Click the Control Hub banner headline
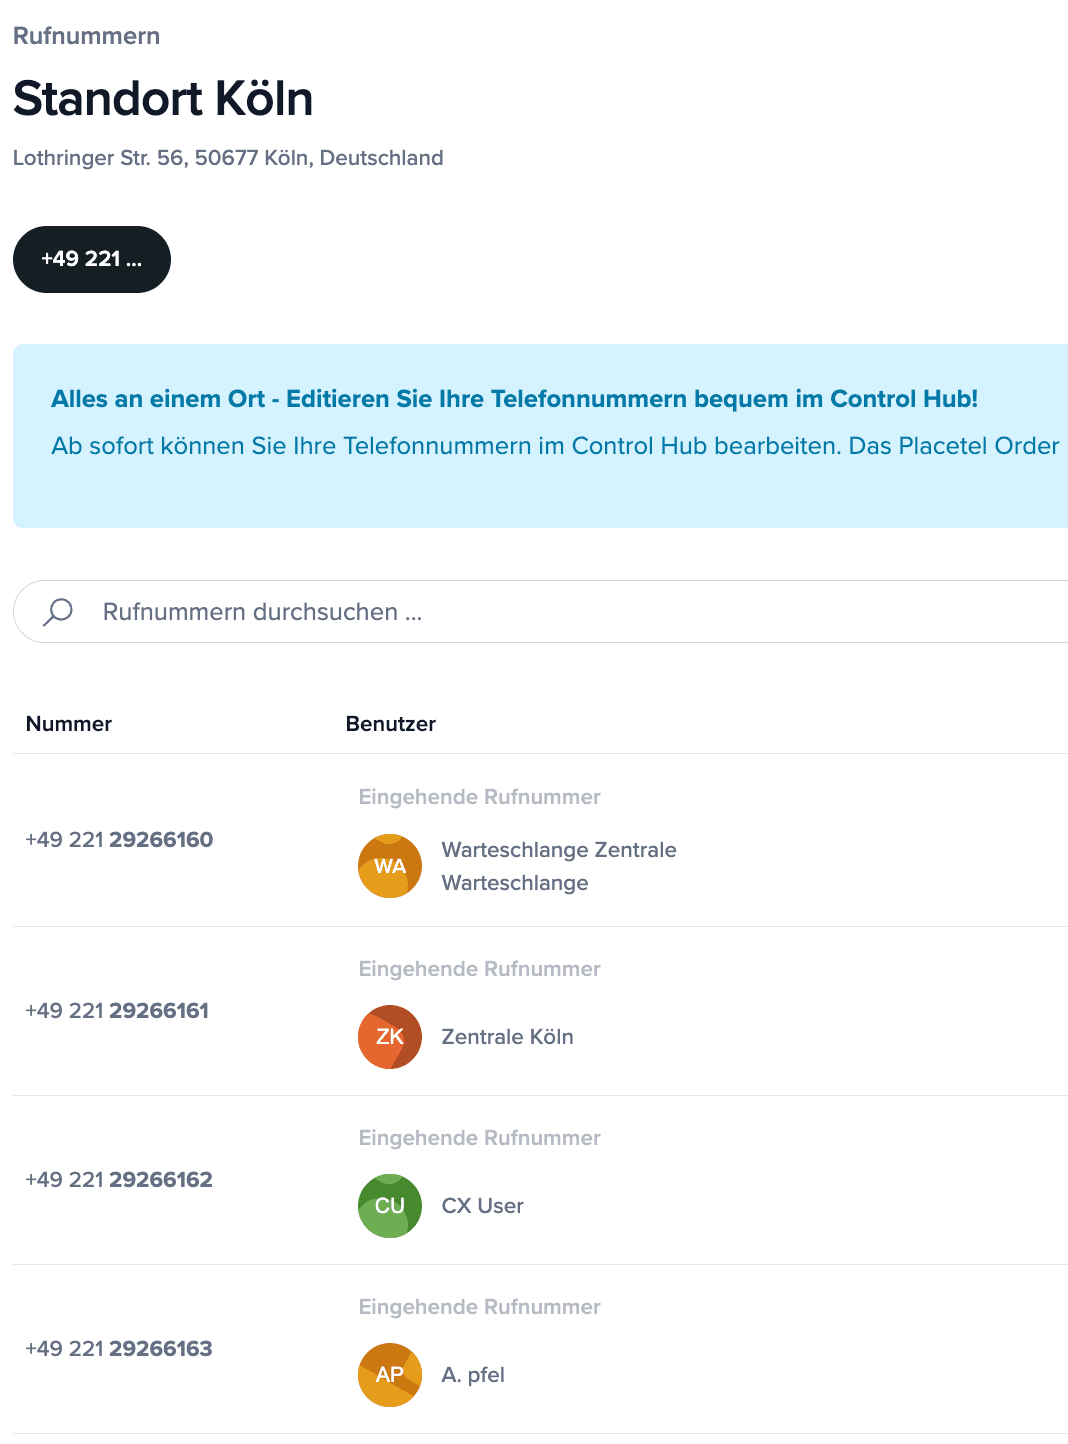Viewport: 1068px width, 1444px height. [x=514, y=399]
